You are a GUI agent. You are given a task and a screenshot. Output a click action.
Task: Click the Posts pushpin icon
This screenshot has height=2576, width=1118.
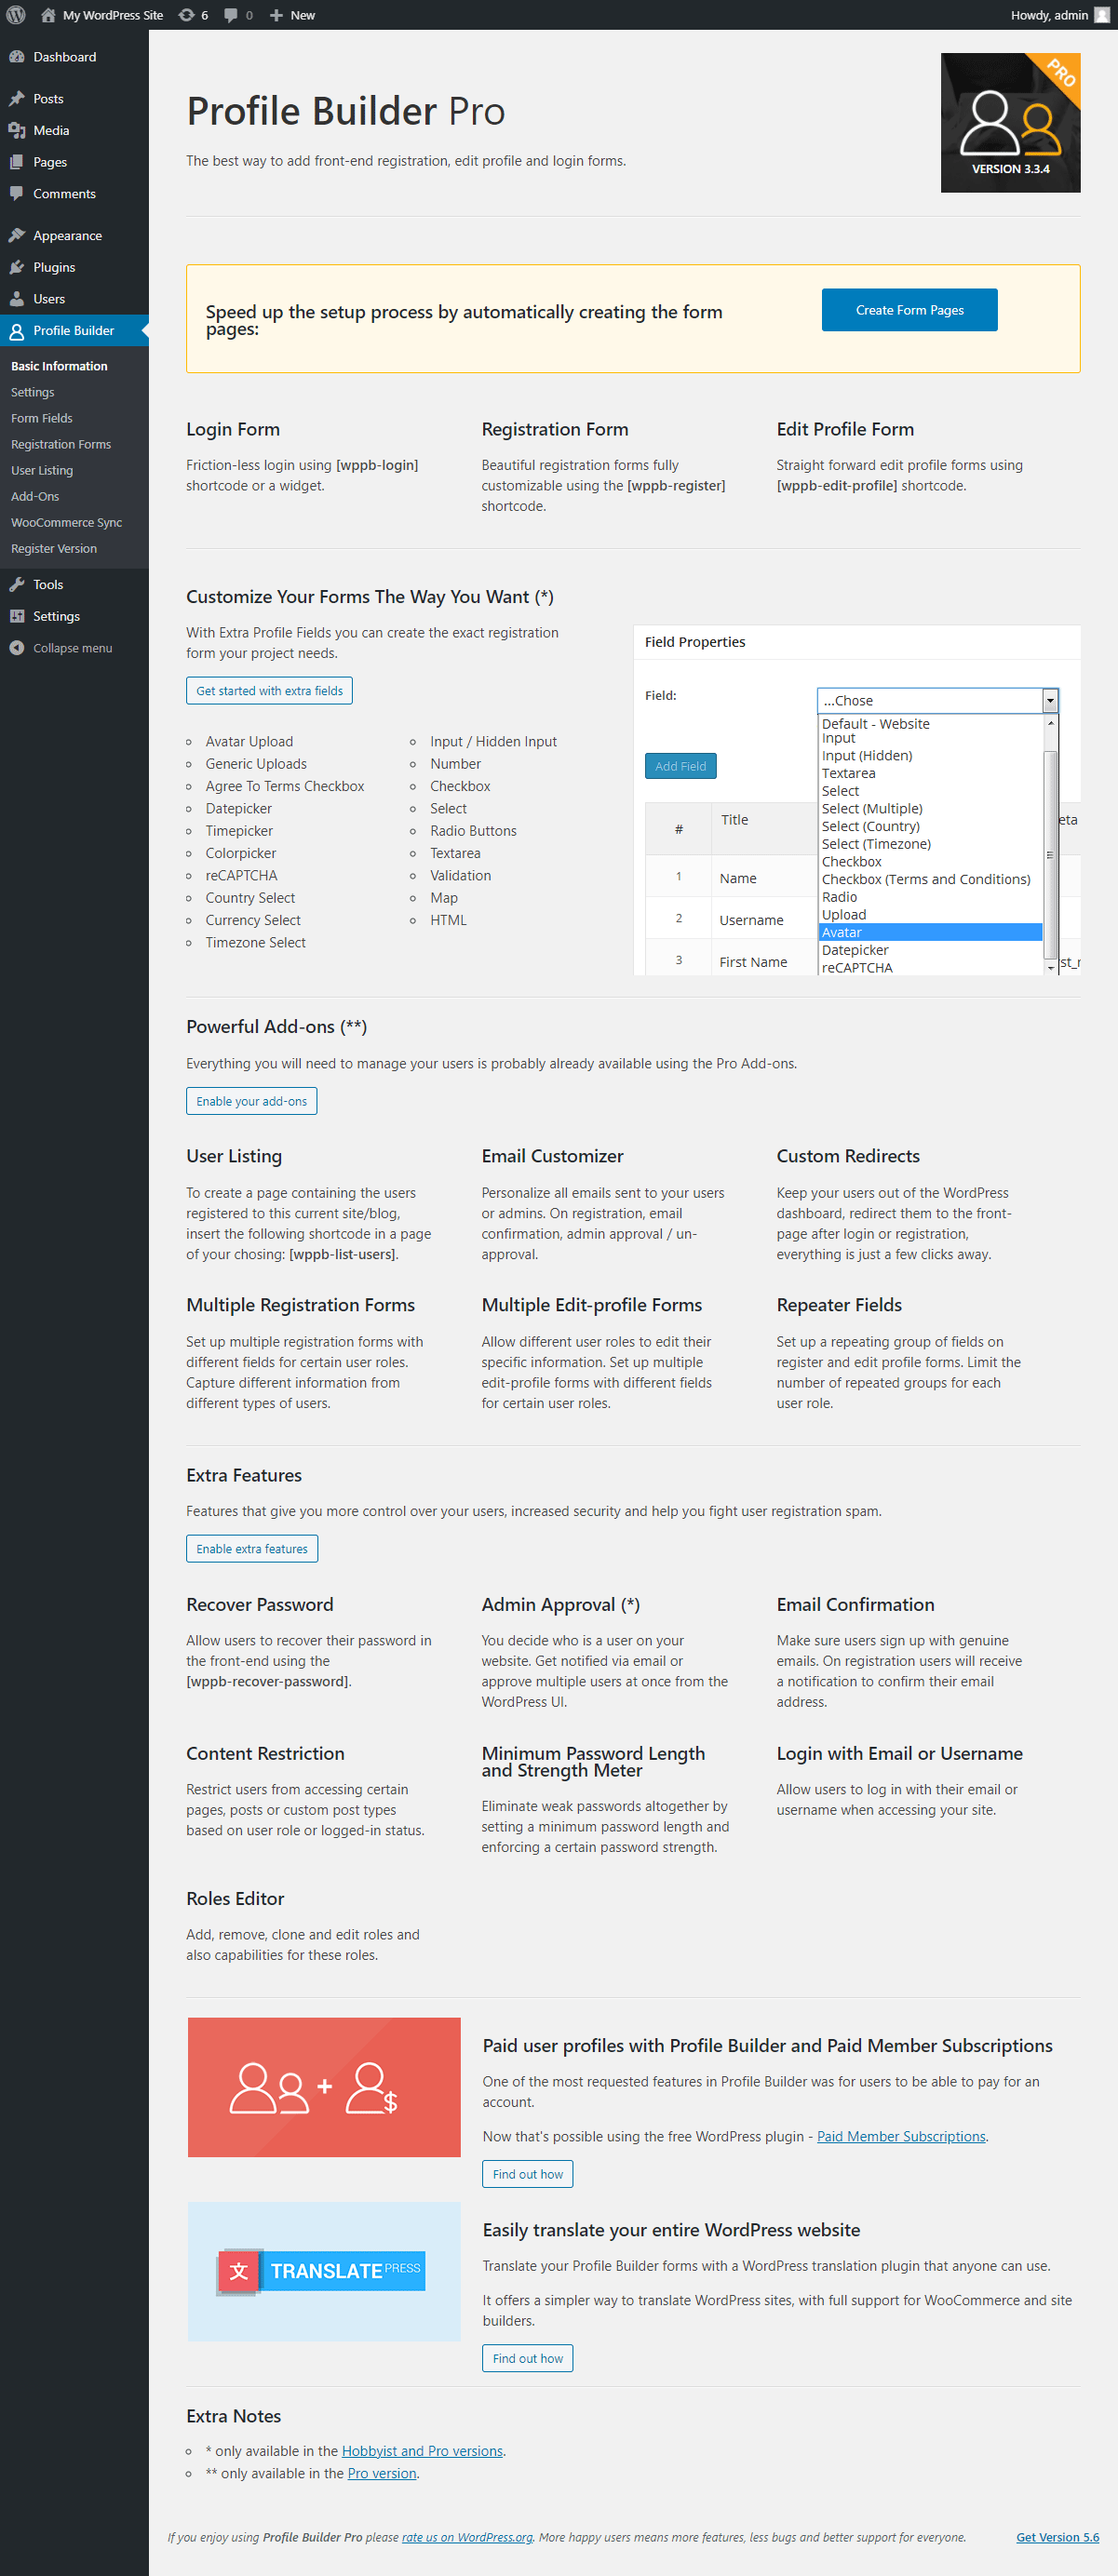coord(17,99)
